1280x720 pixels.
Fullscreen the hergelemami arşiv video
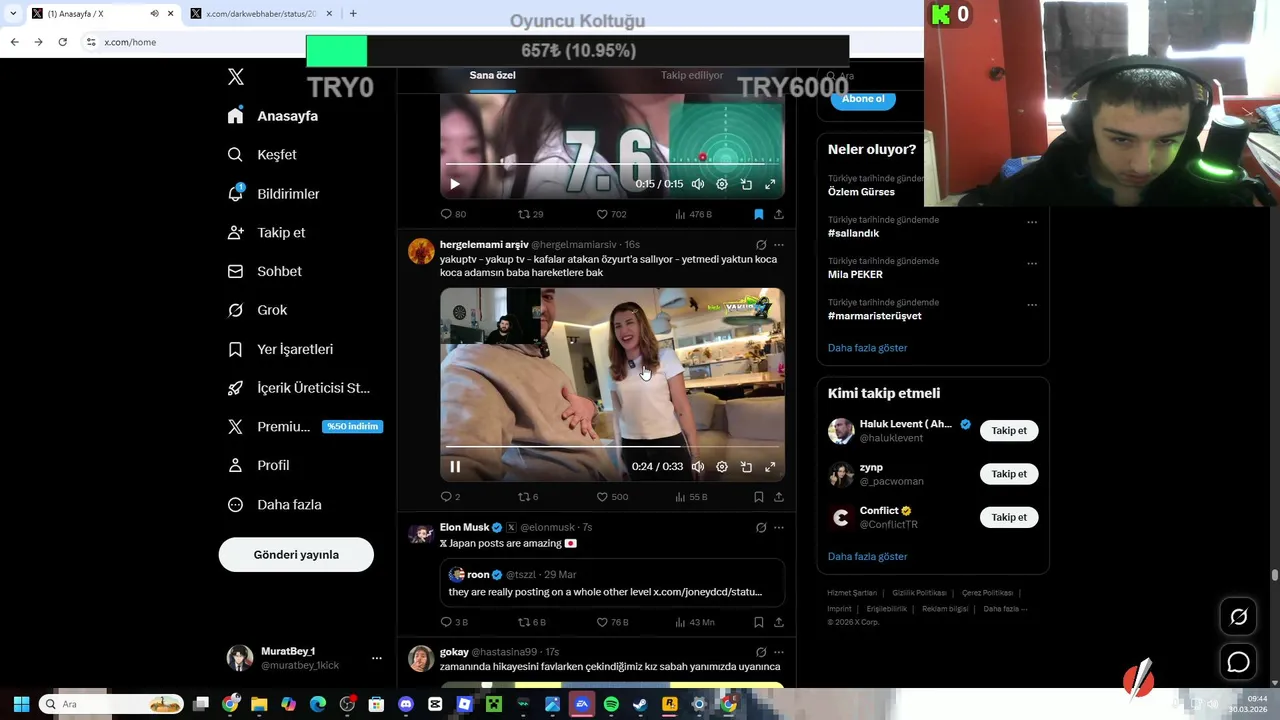pos(770,467)
